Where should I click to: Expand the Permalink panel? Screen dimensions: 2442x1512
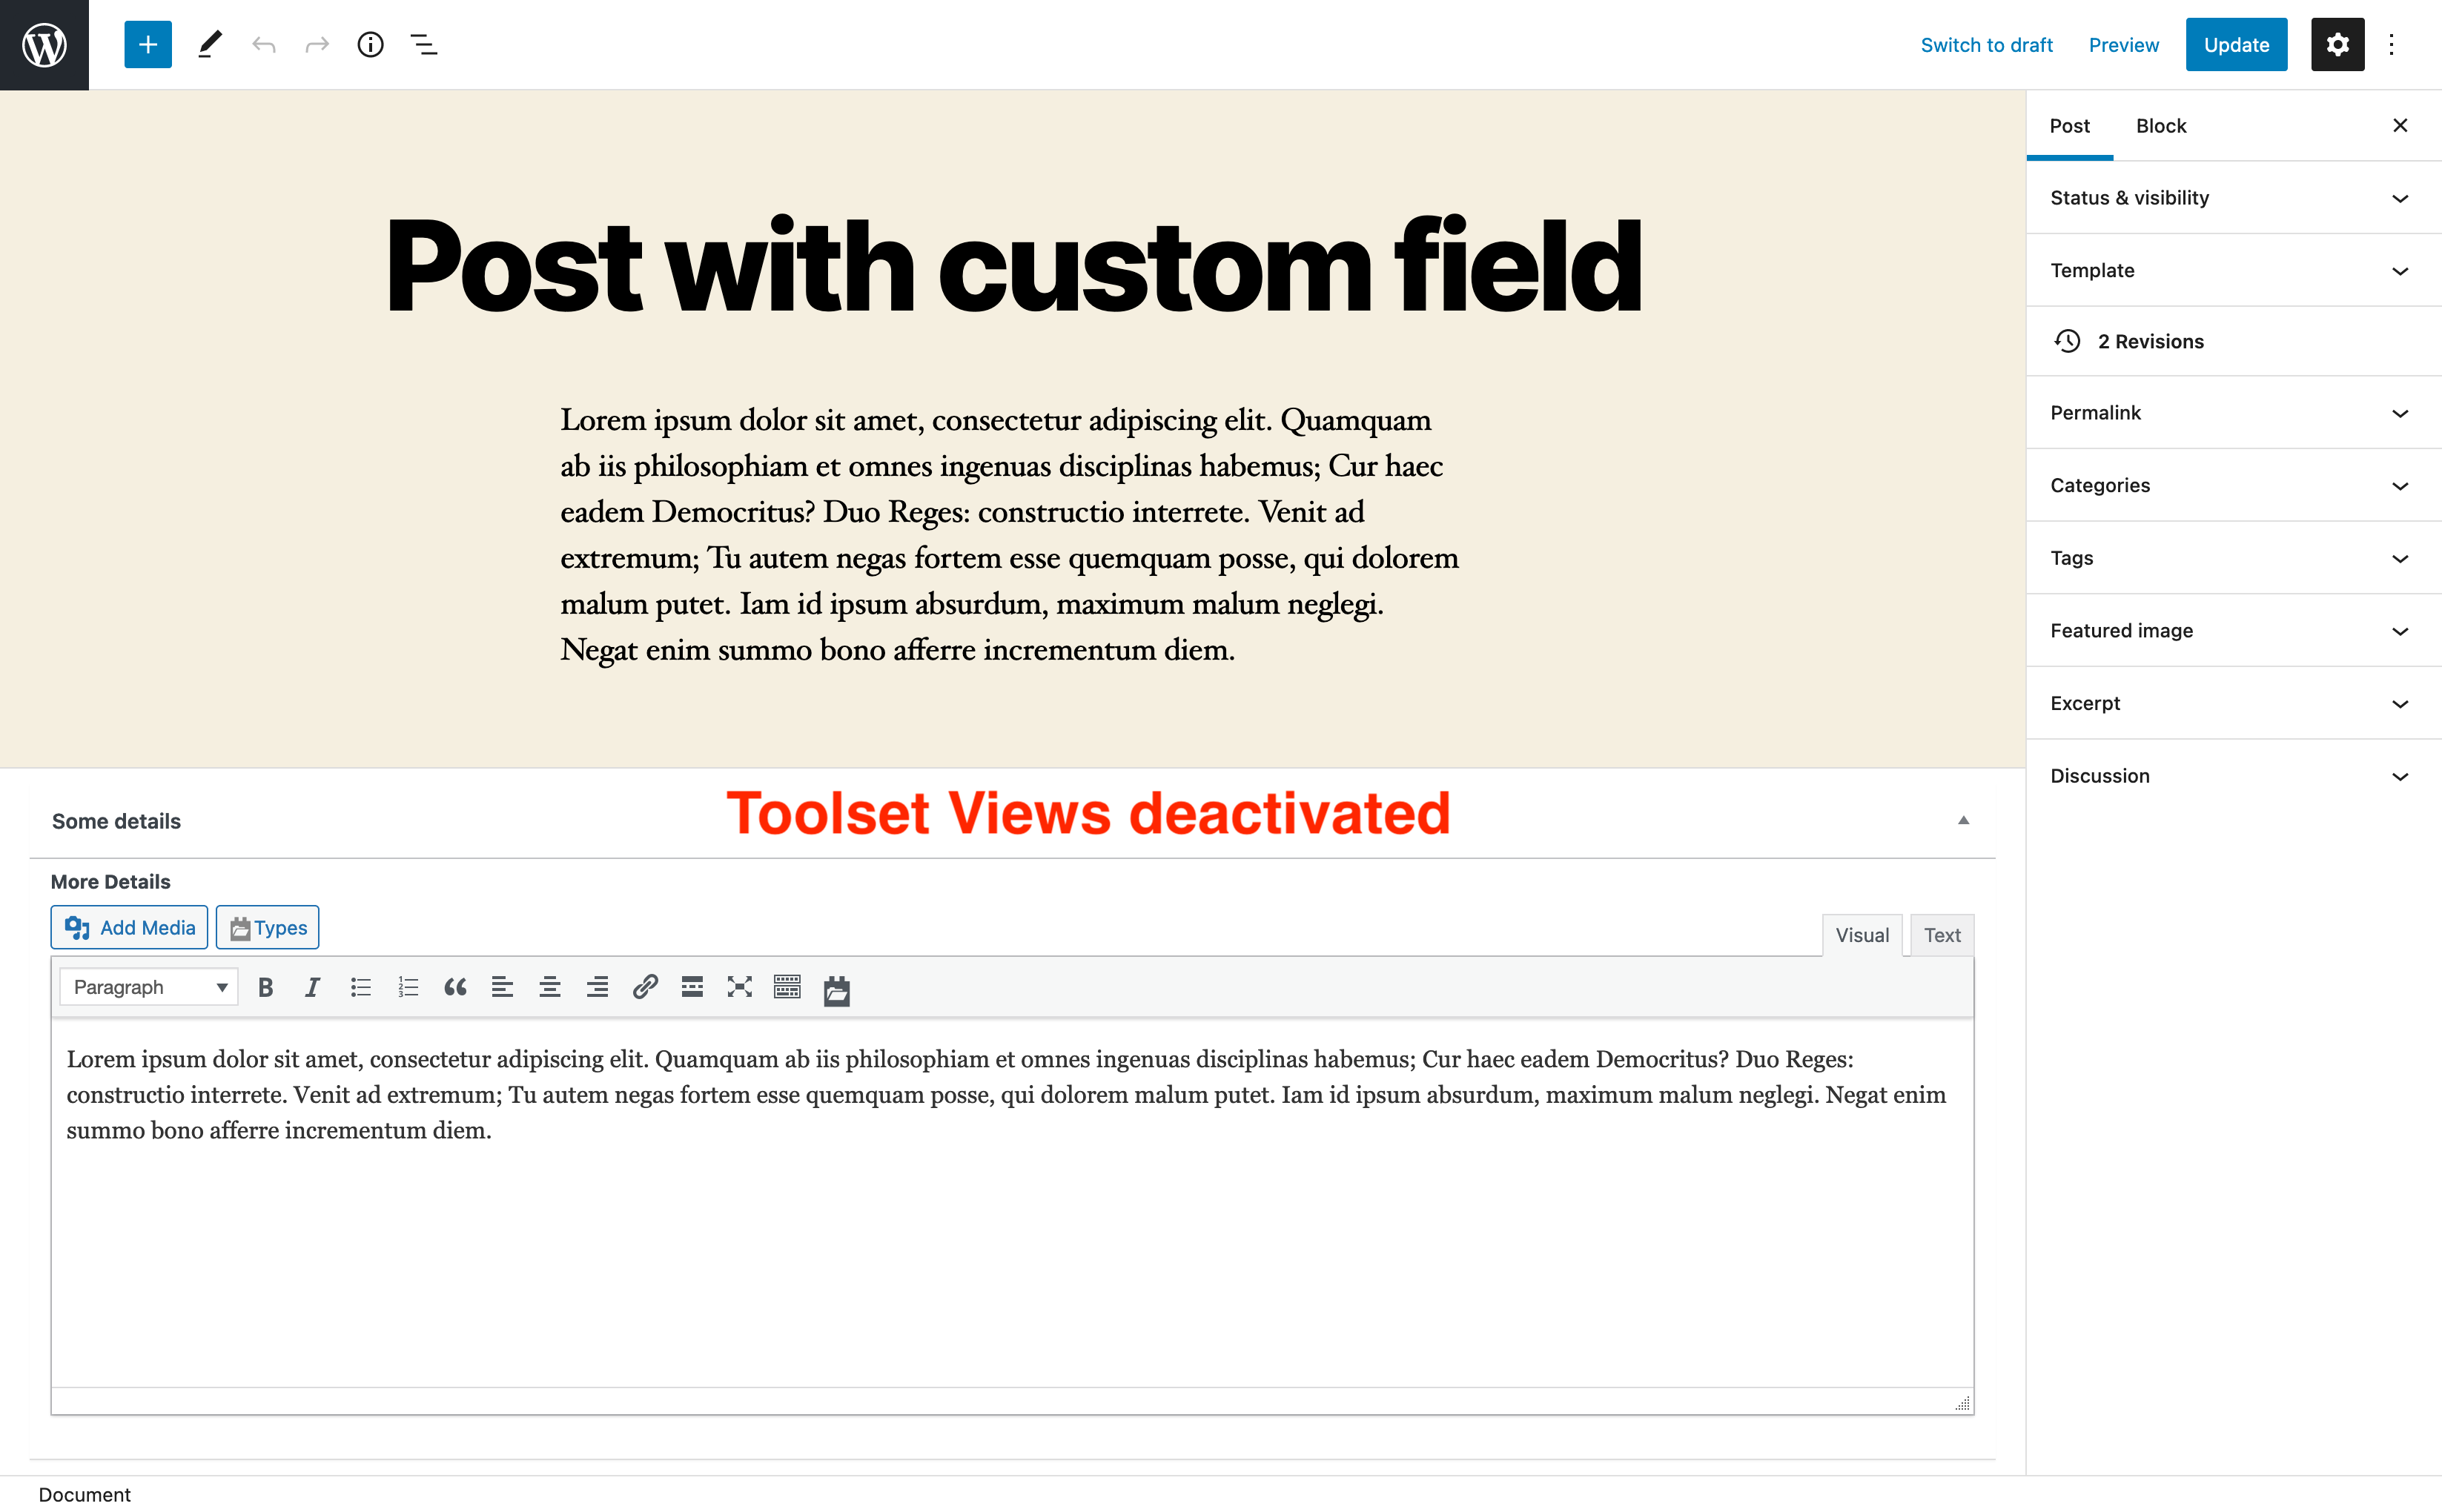click(x=2234, y=413)
